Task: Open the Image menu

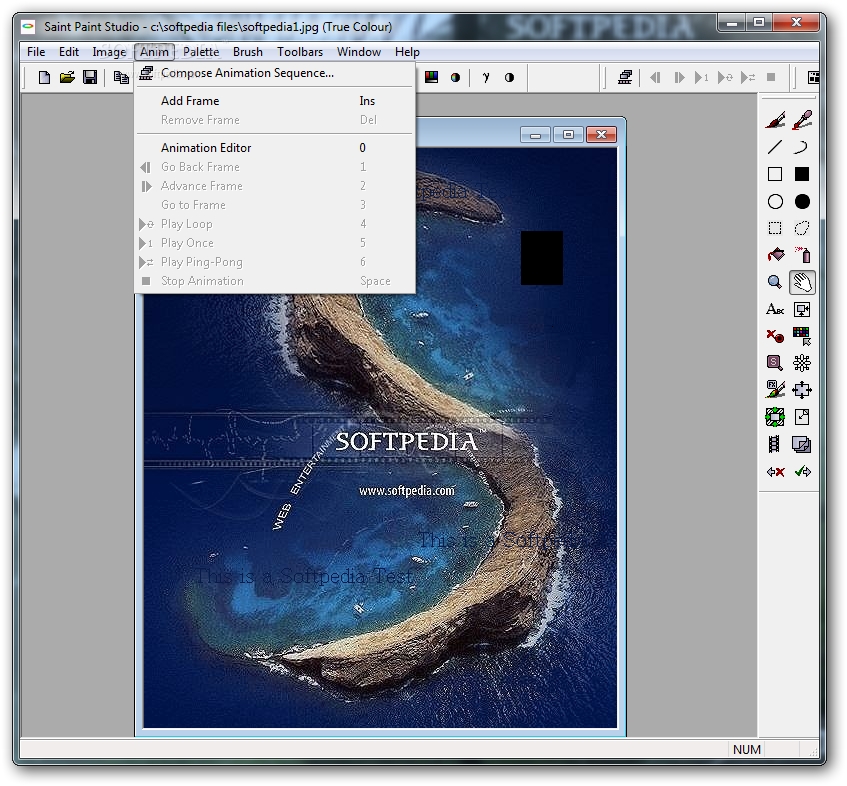Action: coord(109,52)
